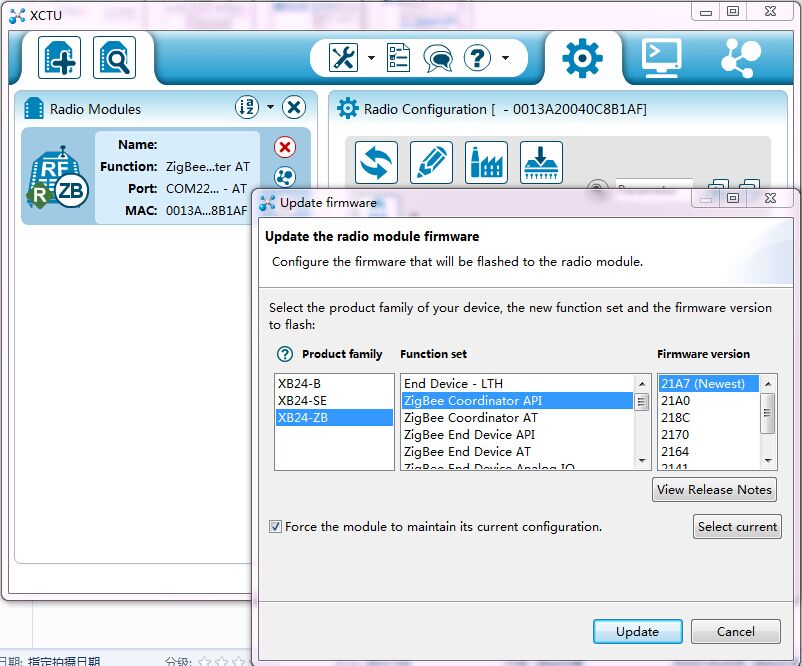Click Function set list scroll up arrow

[x=642, y=384]
